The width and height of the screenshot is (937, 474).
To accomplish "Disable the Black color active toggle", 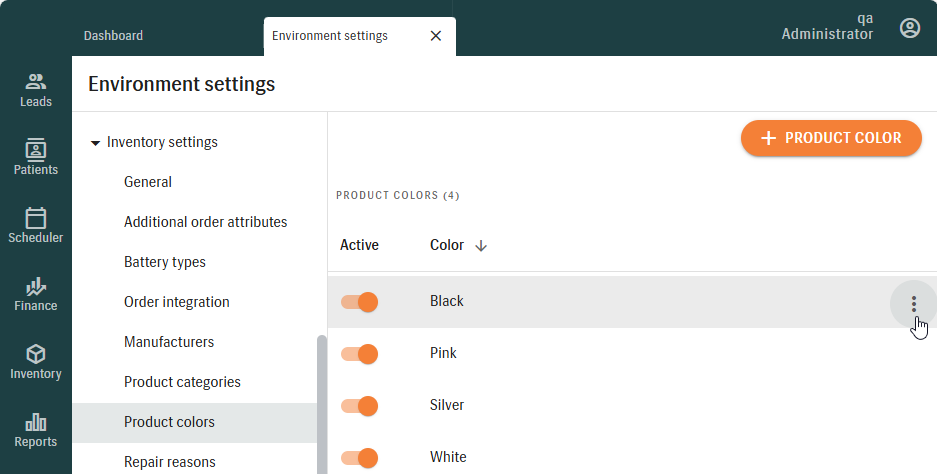I will pyautogui.click(x=359, y=302).
